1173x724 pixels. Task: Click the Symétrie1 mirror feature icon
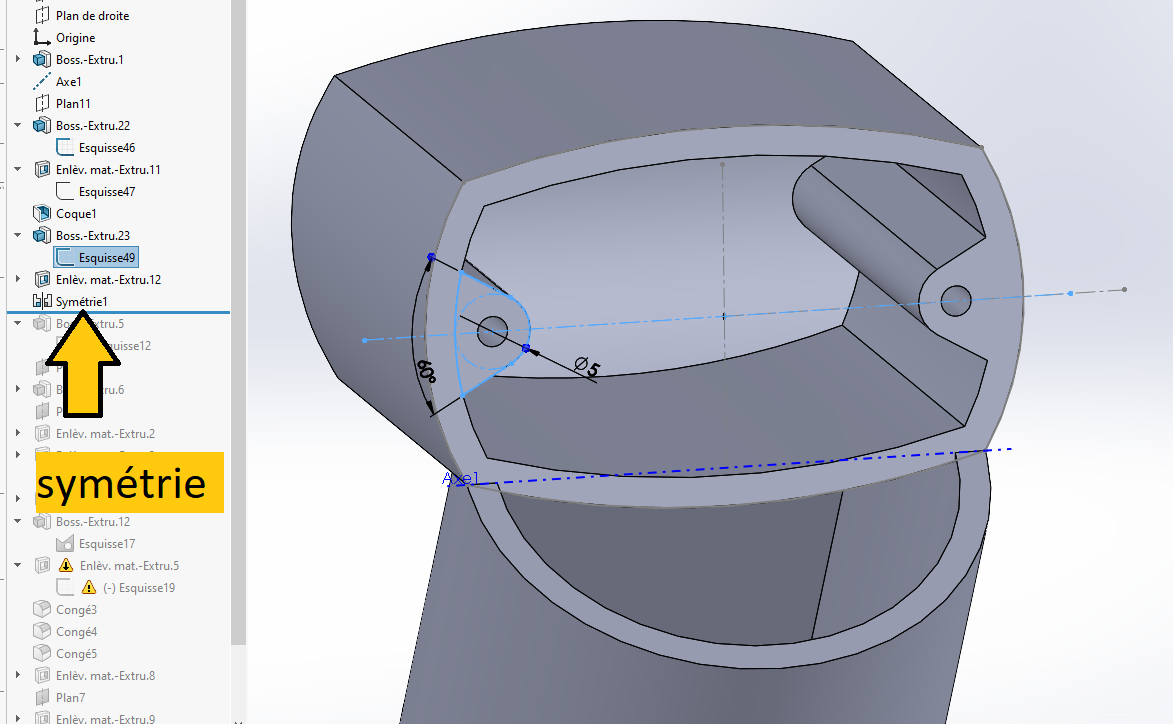pos(42,301)
